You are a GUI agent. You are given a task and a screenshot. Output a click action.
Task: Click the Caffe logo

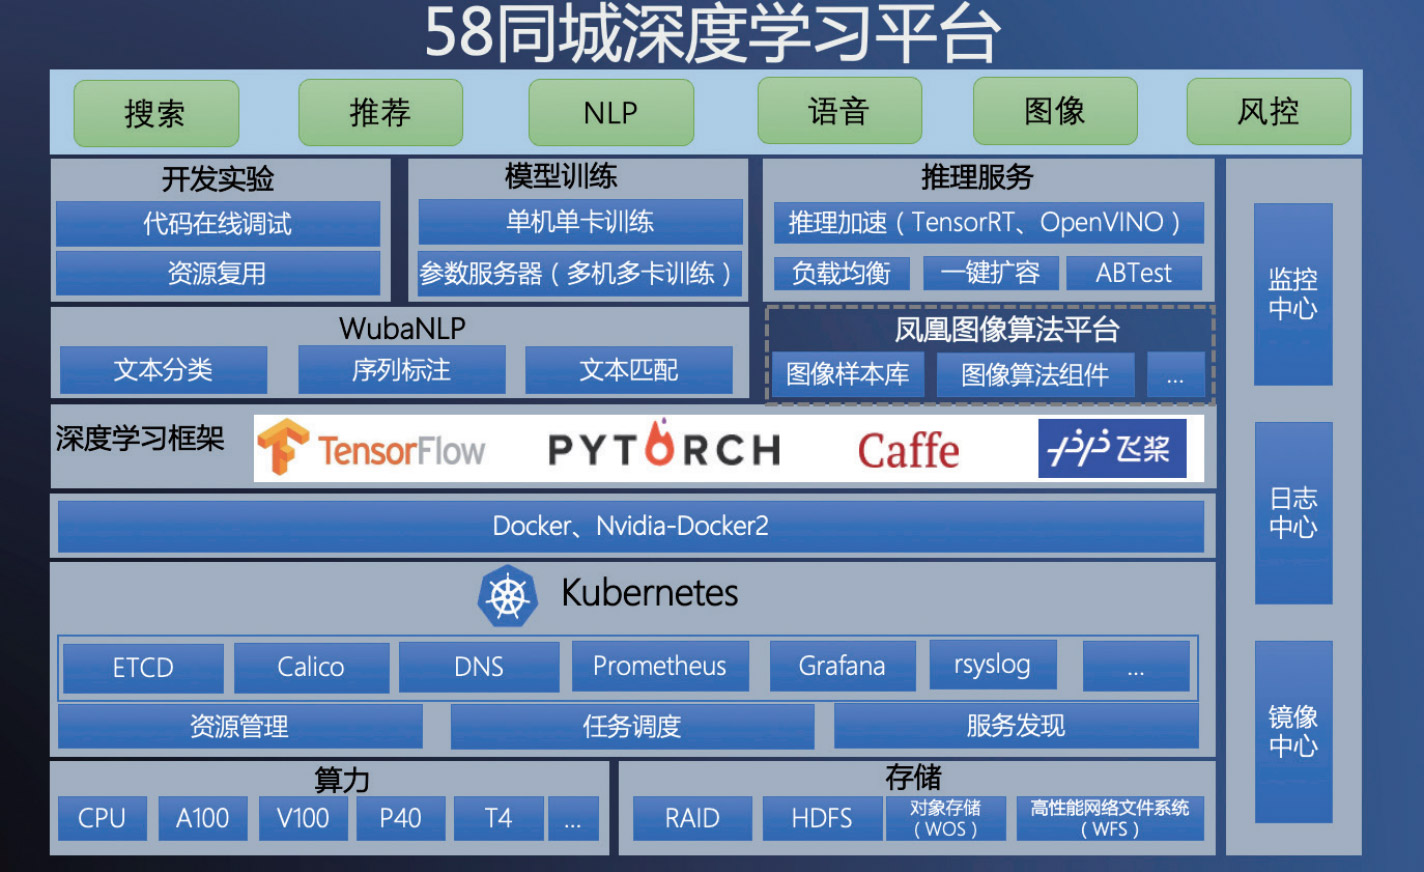point(908,450)
